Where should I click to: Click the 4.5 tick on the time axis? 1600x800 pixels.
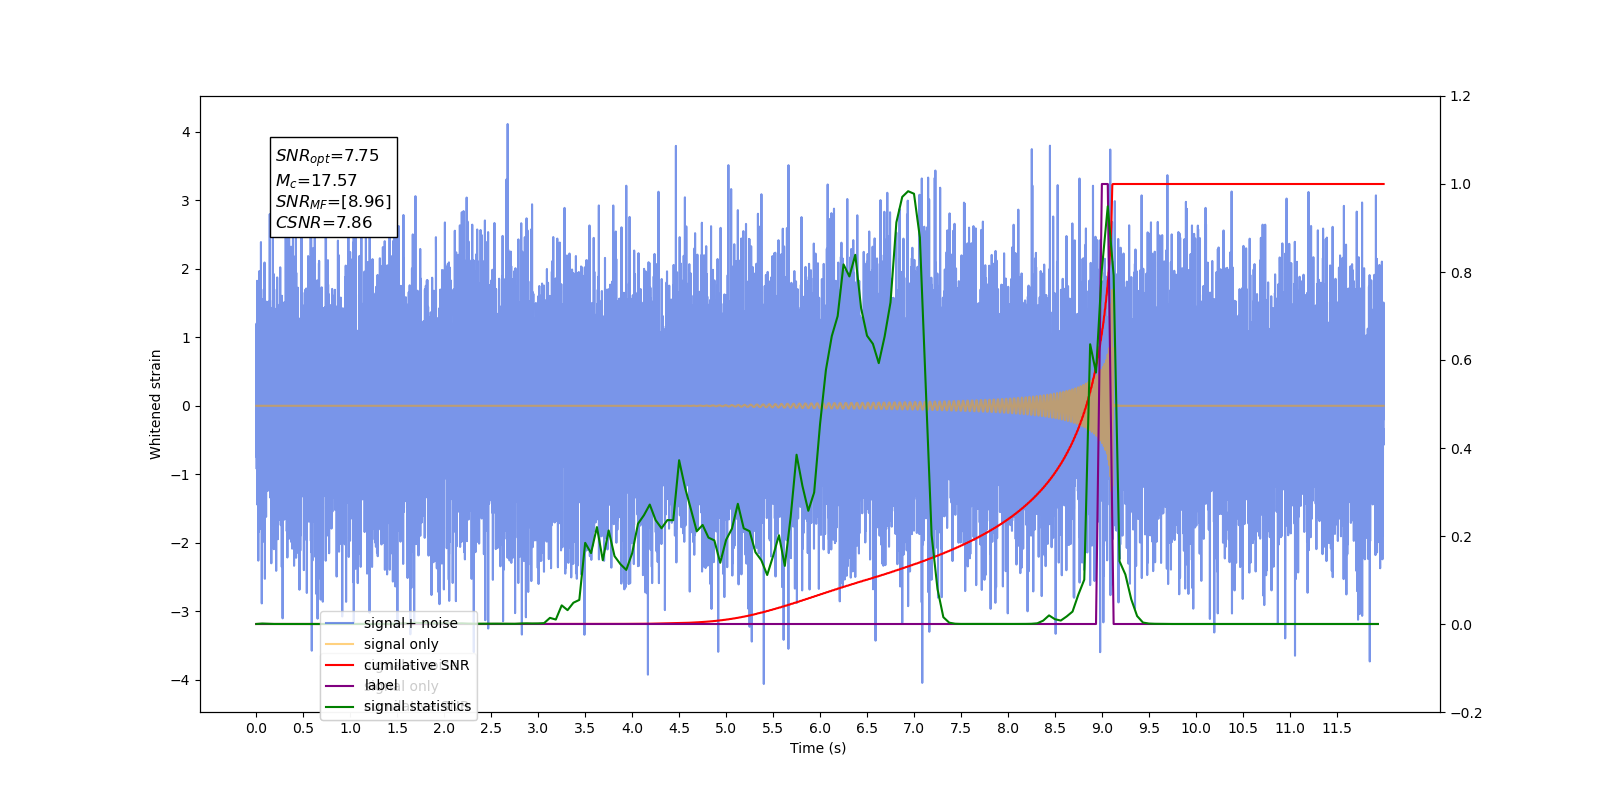click(679, 728)
